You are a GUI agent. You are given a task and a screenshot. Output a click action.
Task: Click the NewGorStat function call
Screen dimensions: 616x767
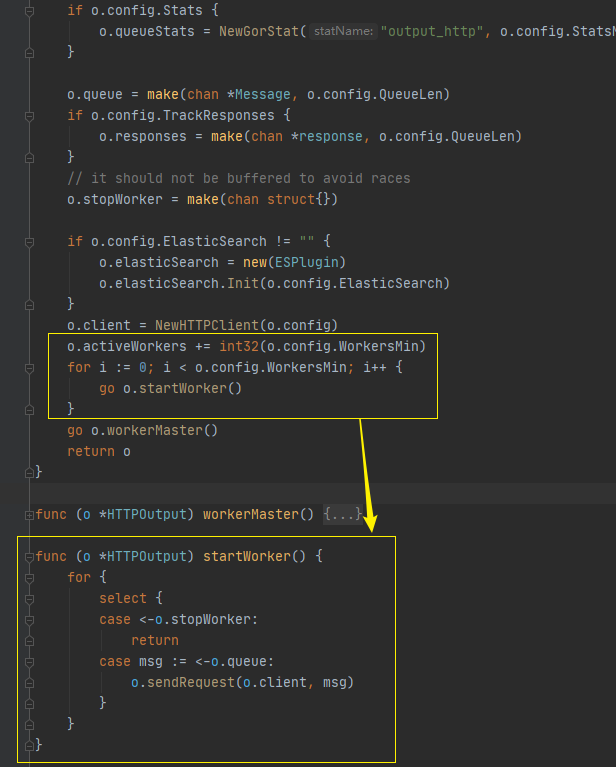[x=259, y=31]
